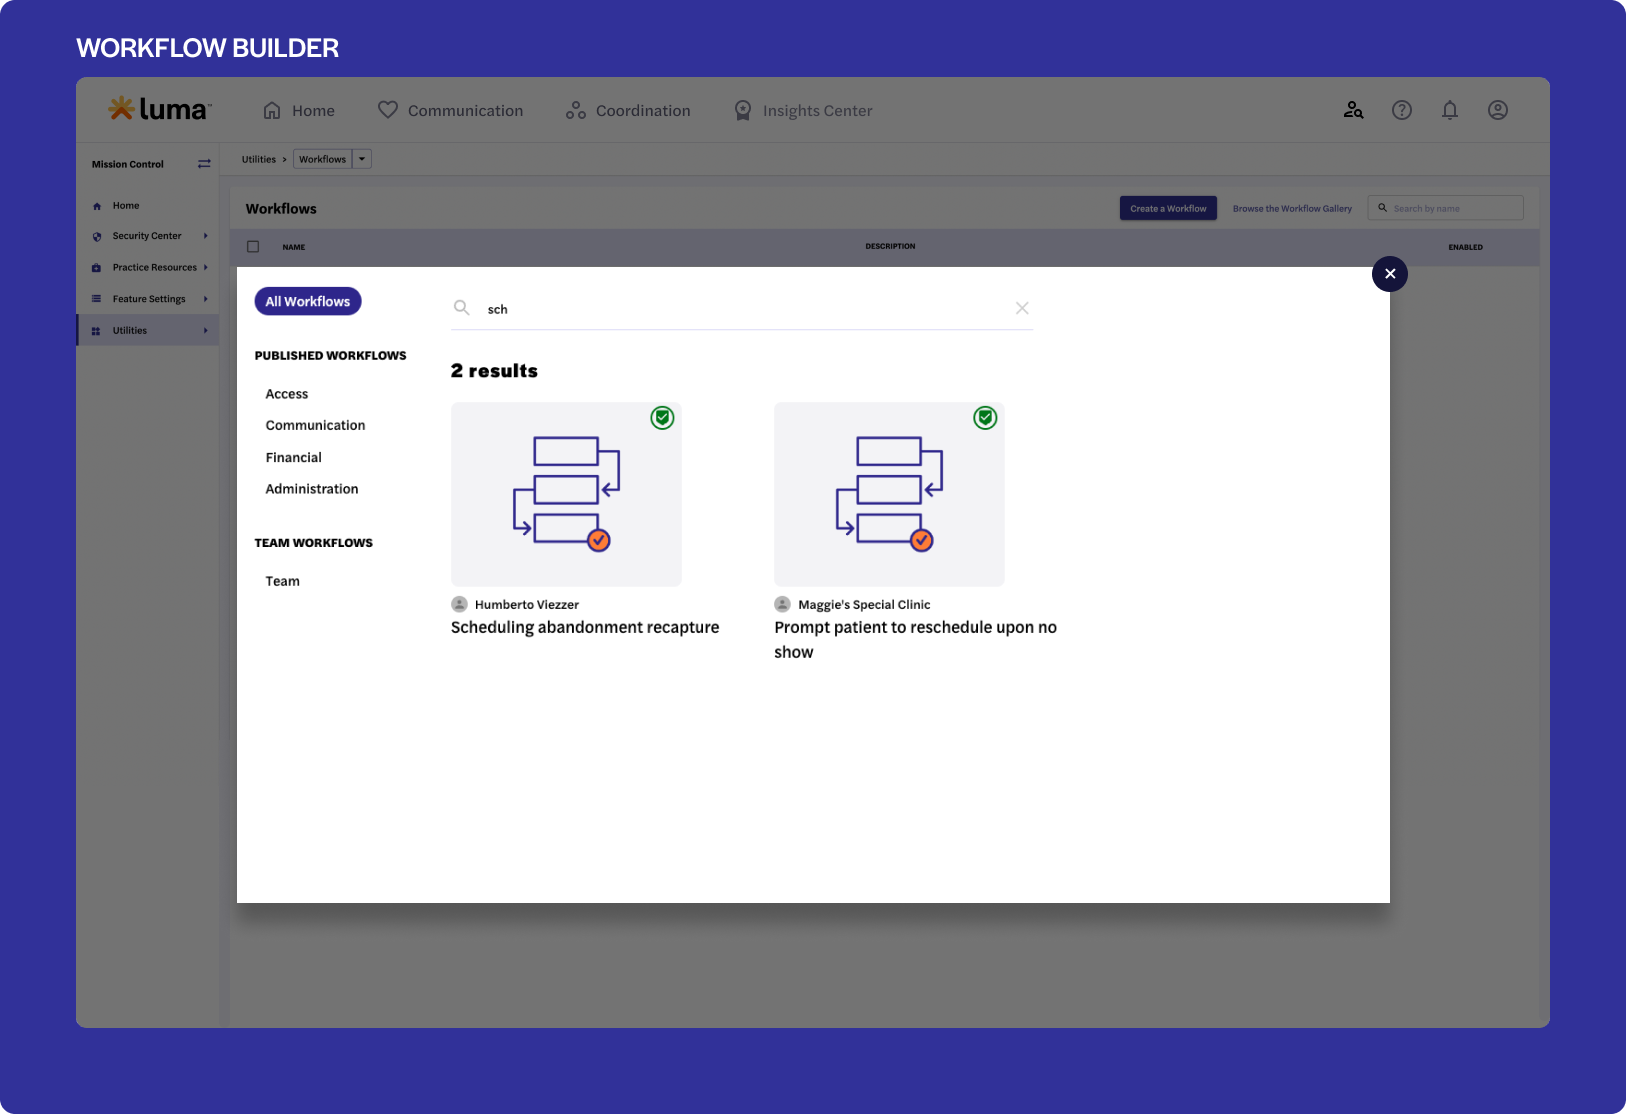Screen dimensions: 1626x1114
Task: Open the notifications bell
Action: (1449, 110)
